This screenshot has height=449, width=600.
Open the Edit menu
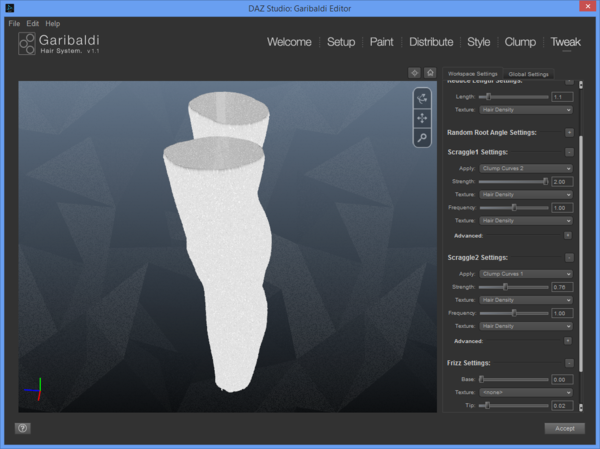tap(33, 24)
